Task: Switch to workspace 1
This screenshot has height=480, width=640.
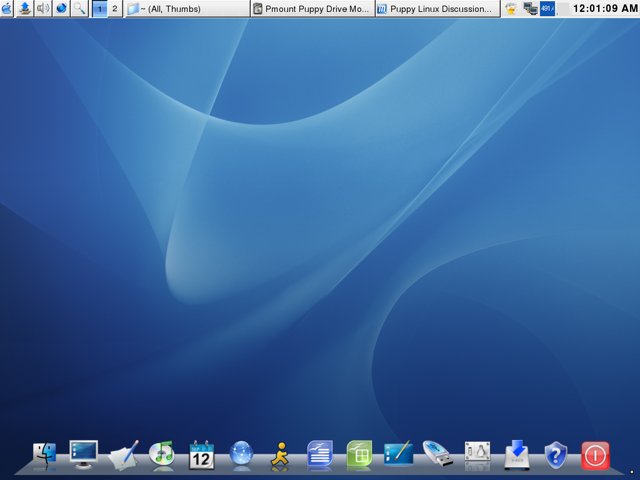Action: pyautogui.click(x=99, y=9)
